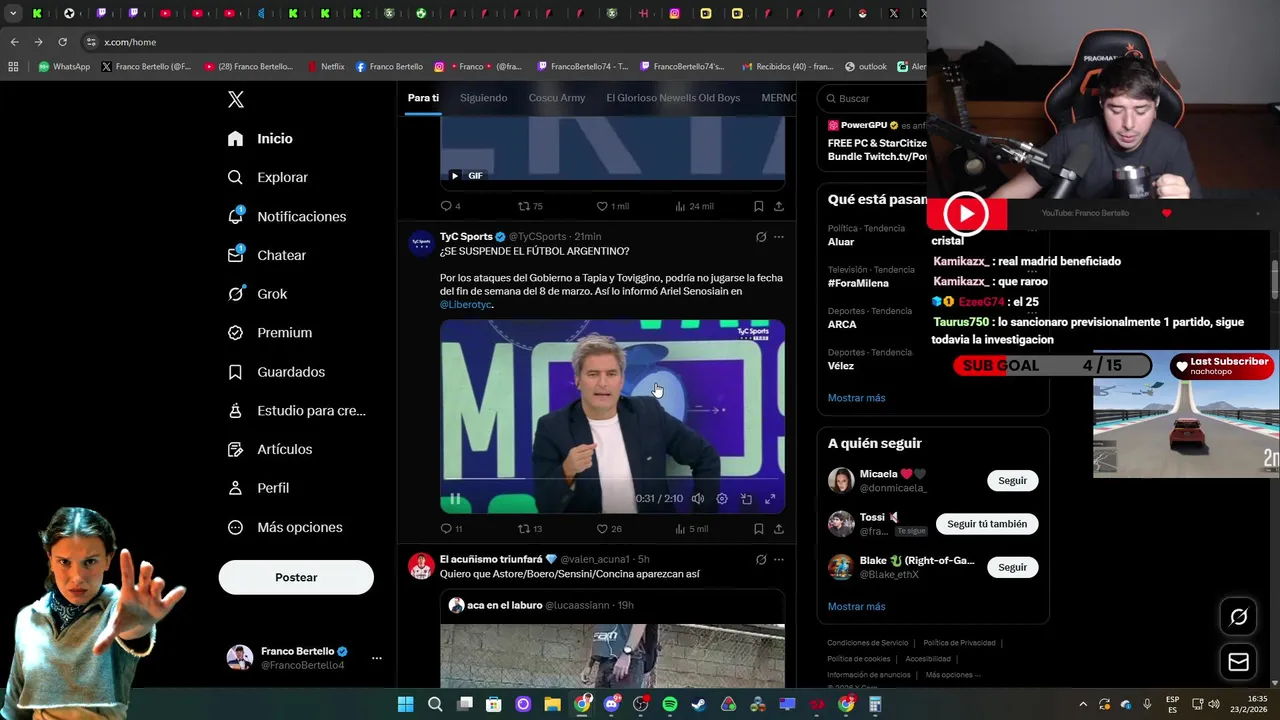
Task: Switch to El Glorioso Newells Old Boys tab
Action: point(673,98)
